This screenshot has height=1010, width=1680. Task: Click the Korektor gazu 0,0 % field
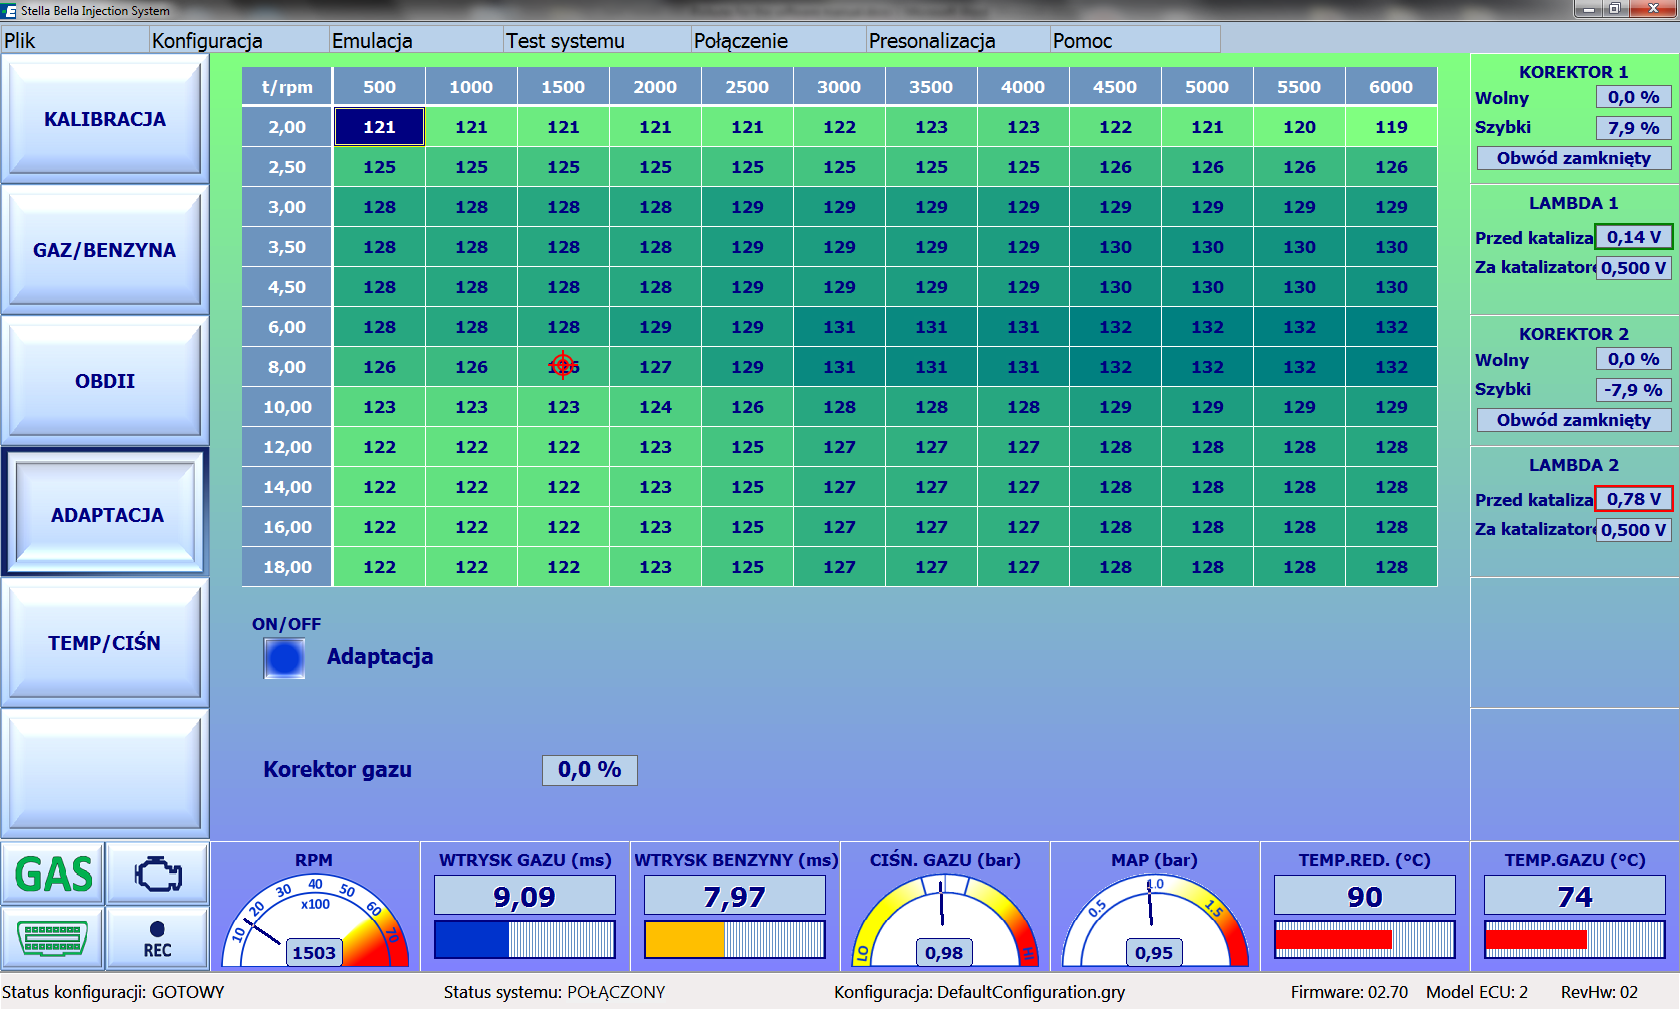coord(590,770)
